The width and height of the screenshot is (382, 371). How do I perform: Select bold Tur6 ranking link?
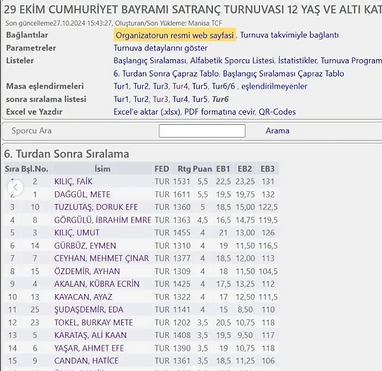220,99
